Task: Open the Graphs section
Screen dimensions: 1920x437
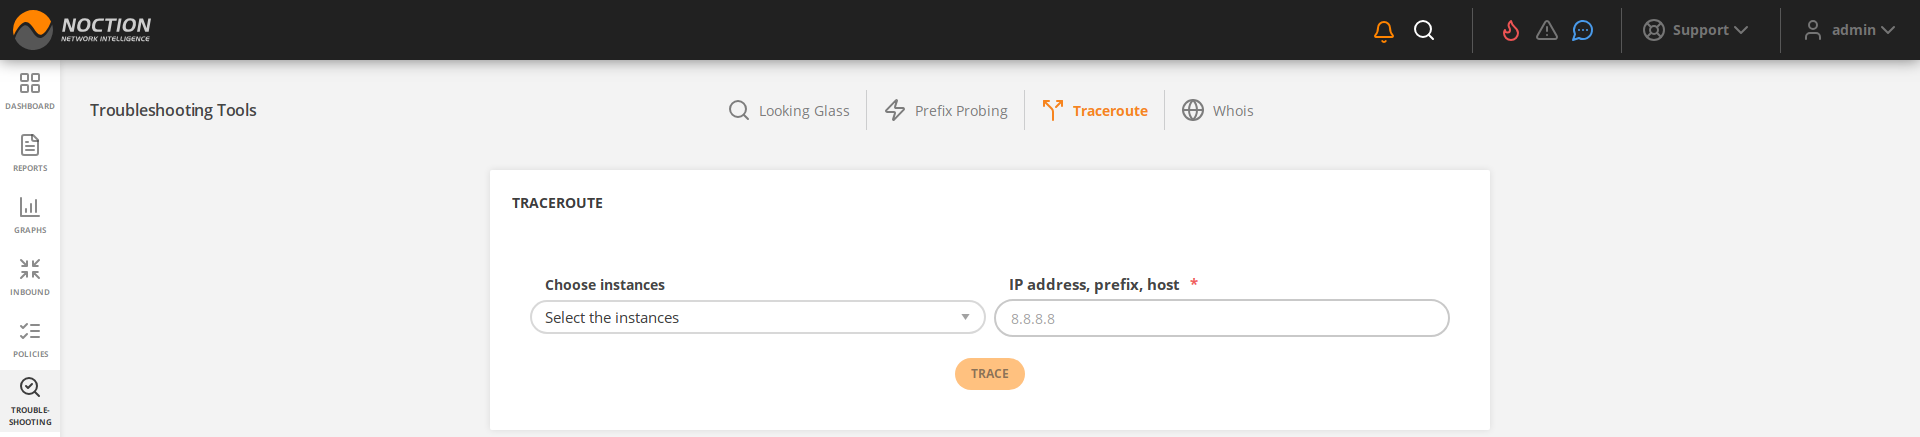Action: (x=30, y=214)
